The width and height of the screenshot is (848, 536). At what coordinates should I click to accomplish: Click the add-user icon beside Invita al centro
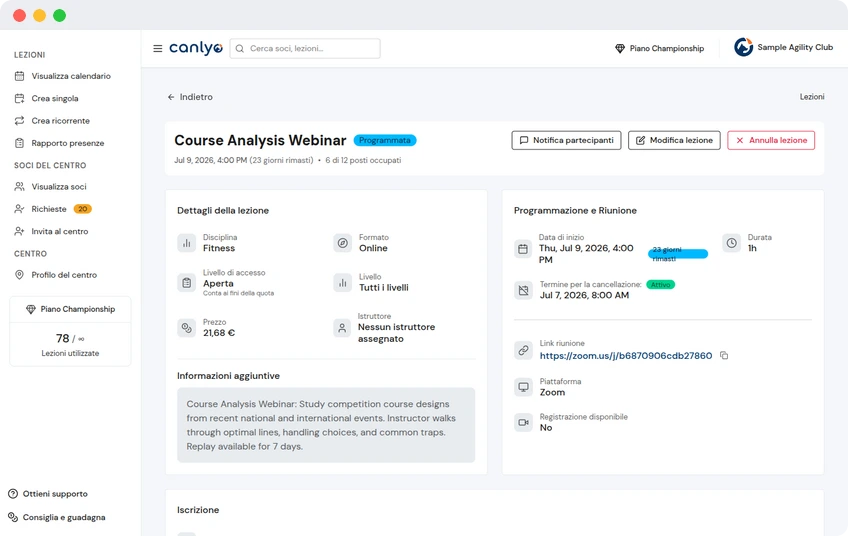pos(19,231)
